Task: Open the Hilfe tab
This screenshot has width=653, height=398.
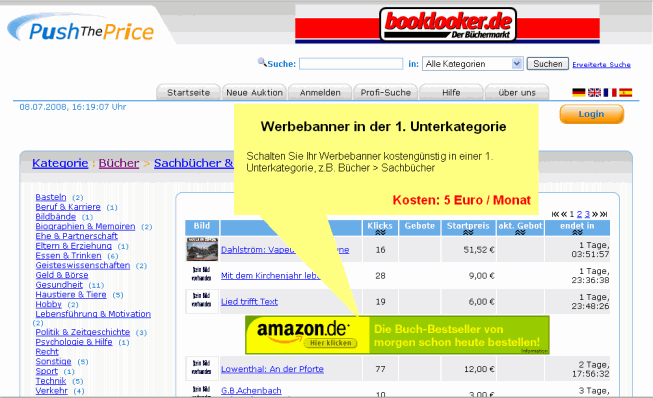Action: 451,92
